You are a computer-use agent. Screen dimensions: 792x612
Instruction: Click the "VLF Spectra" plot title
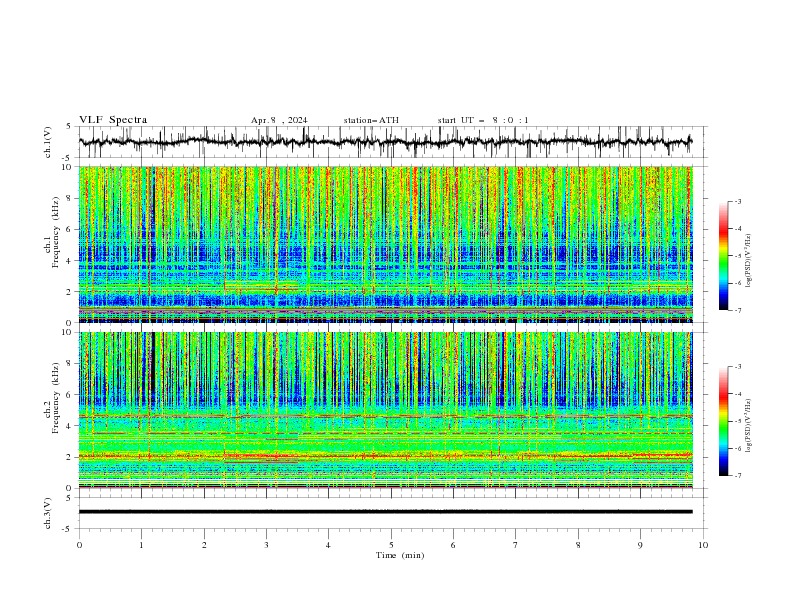[x=113, y=120]
